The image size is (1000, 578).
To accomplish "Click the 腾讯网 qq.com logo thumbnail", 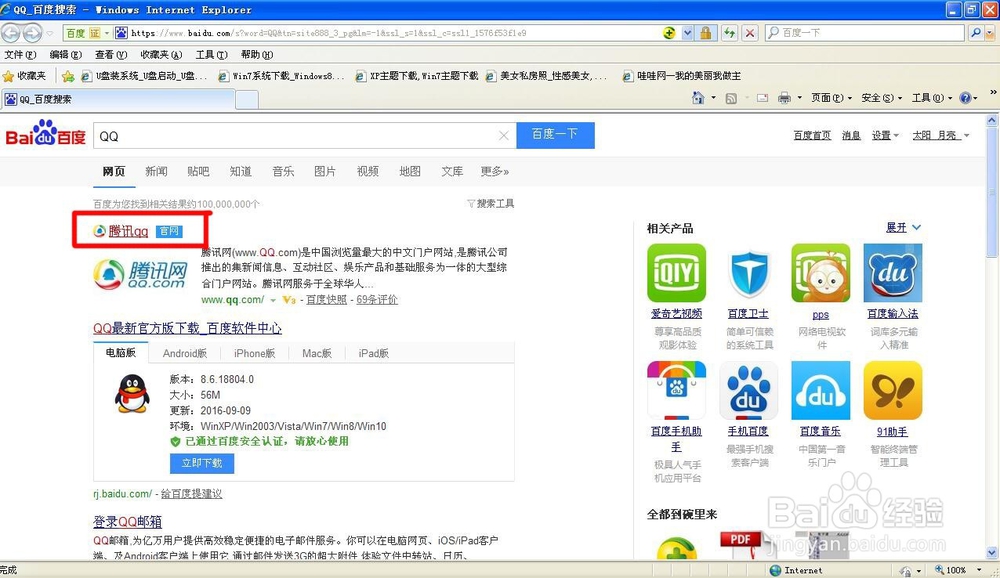I will point(140,274).
